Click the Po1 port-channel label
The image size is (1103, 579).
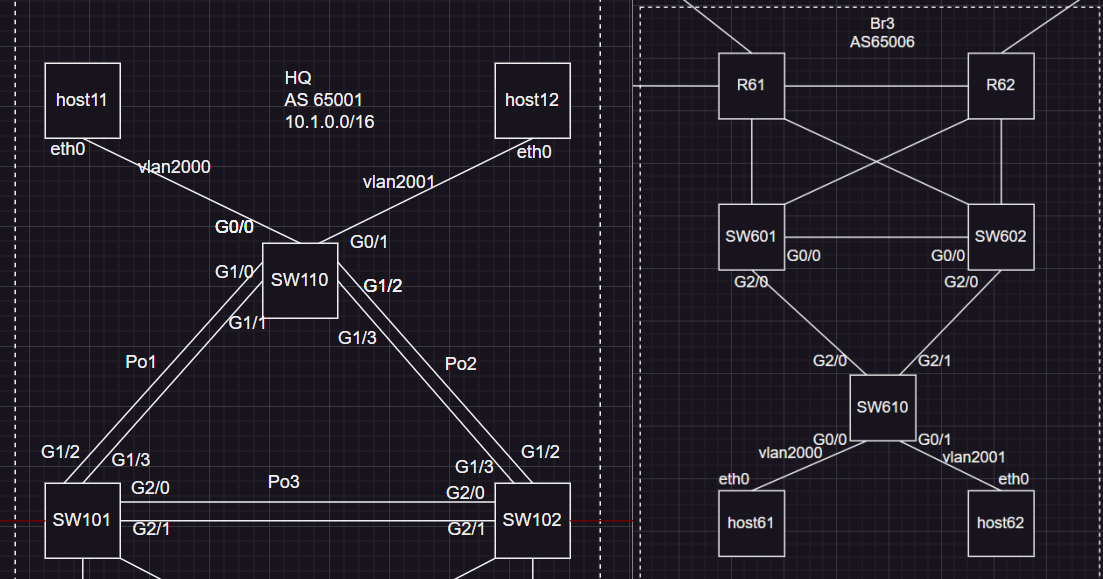click(140, 362)
